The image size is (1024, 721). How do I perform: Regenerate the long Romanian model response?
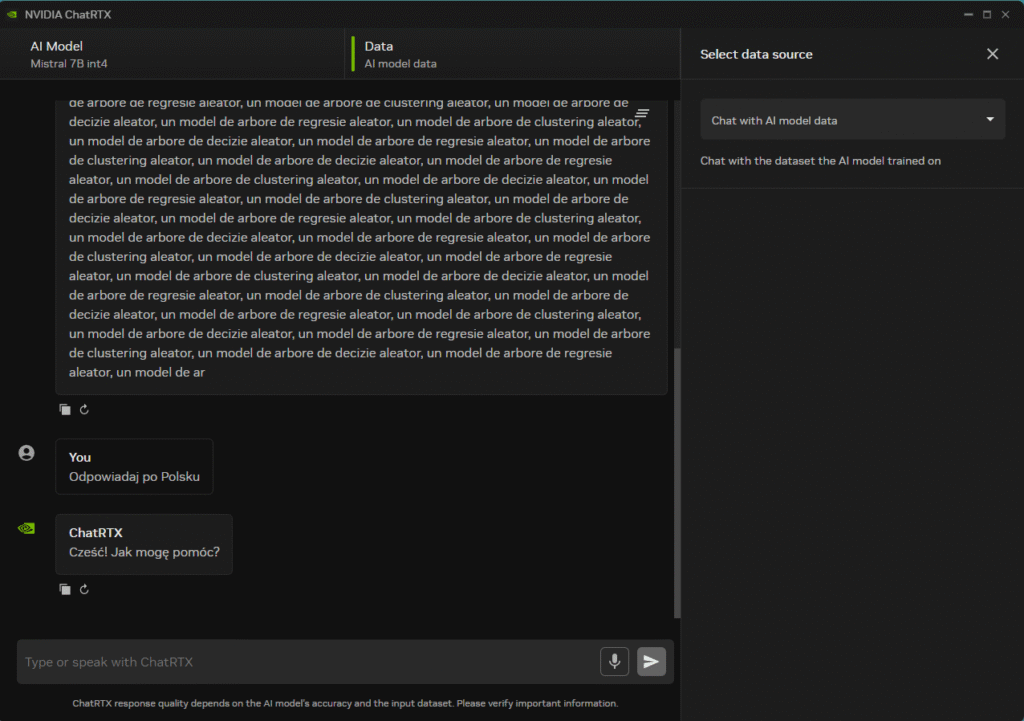(x=84, y=409)
